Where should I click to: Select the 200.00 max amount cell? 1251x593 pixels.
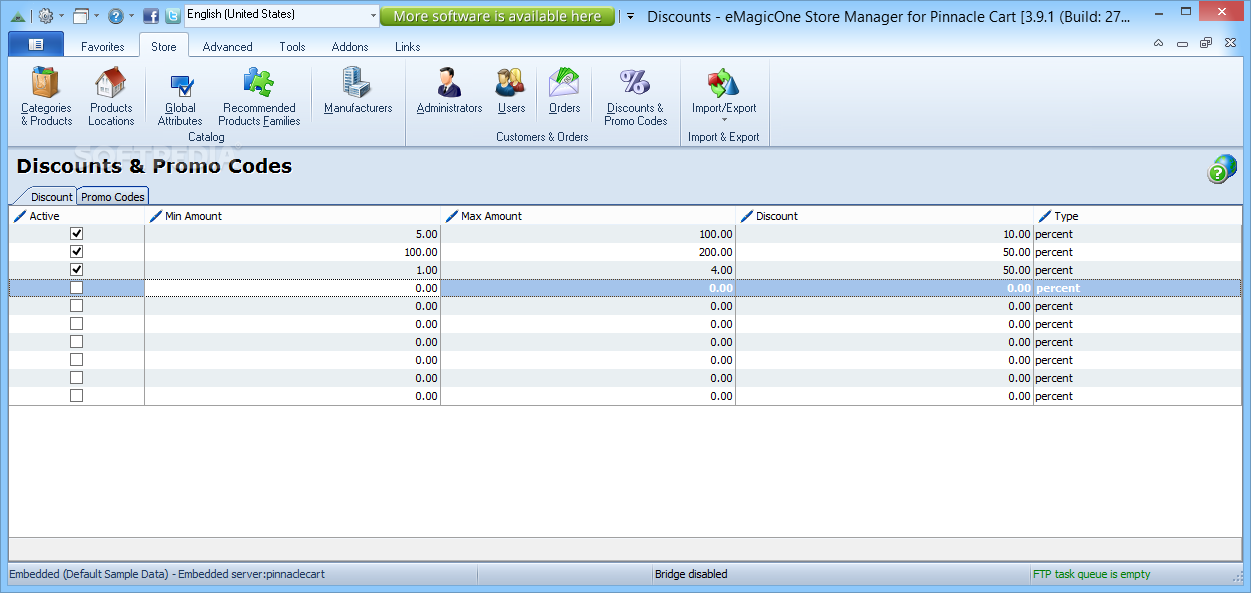(588, 252)
